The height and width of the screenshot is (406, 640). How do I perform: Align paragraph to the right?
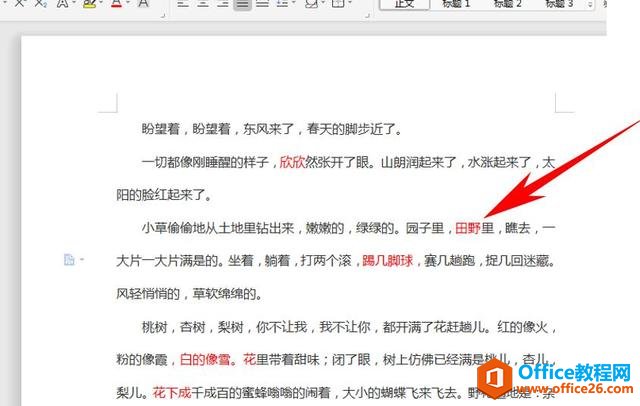(x=222, y=3)
